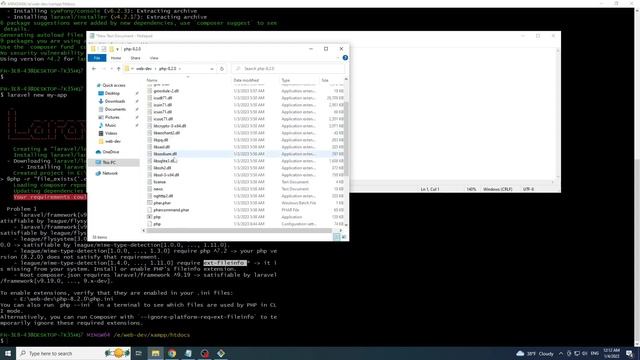Click UTF-8 in Notepad status bar

click(528, 189)
